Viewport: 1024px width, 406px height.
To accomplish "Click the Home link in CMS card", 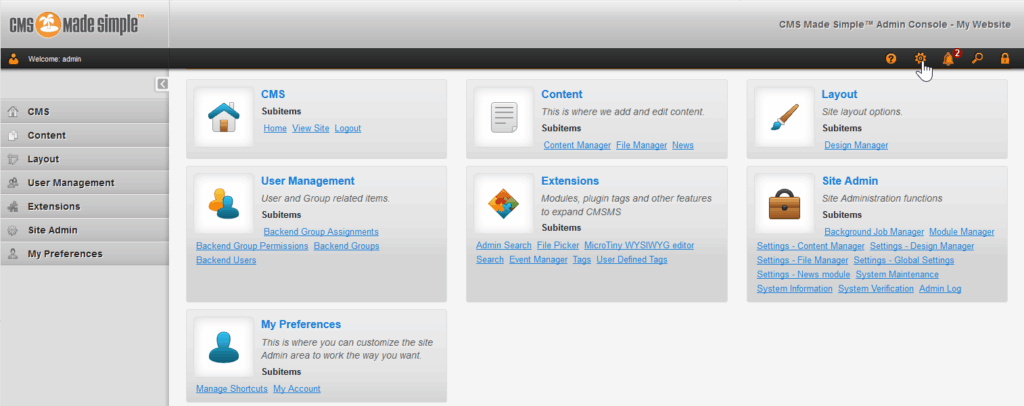I will coord(275,129).
